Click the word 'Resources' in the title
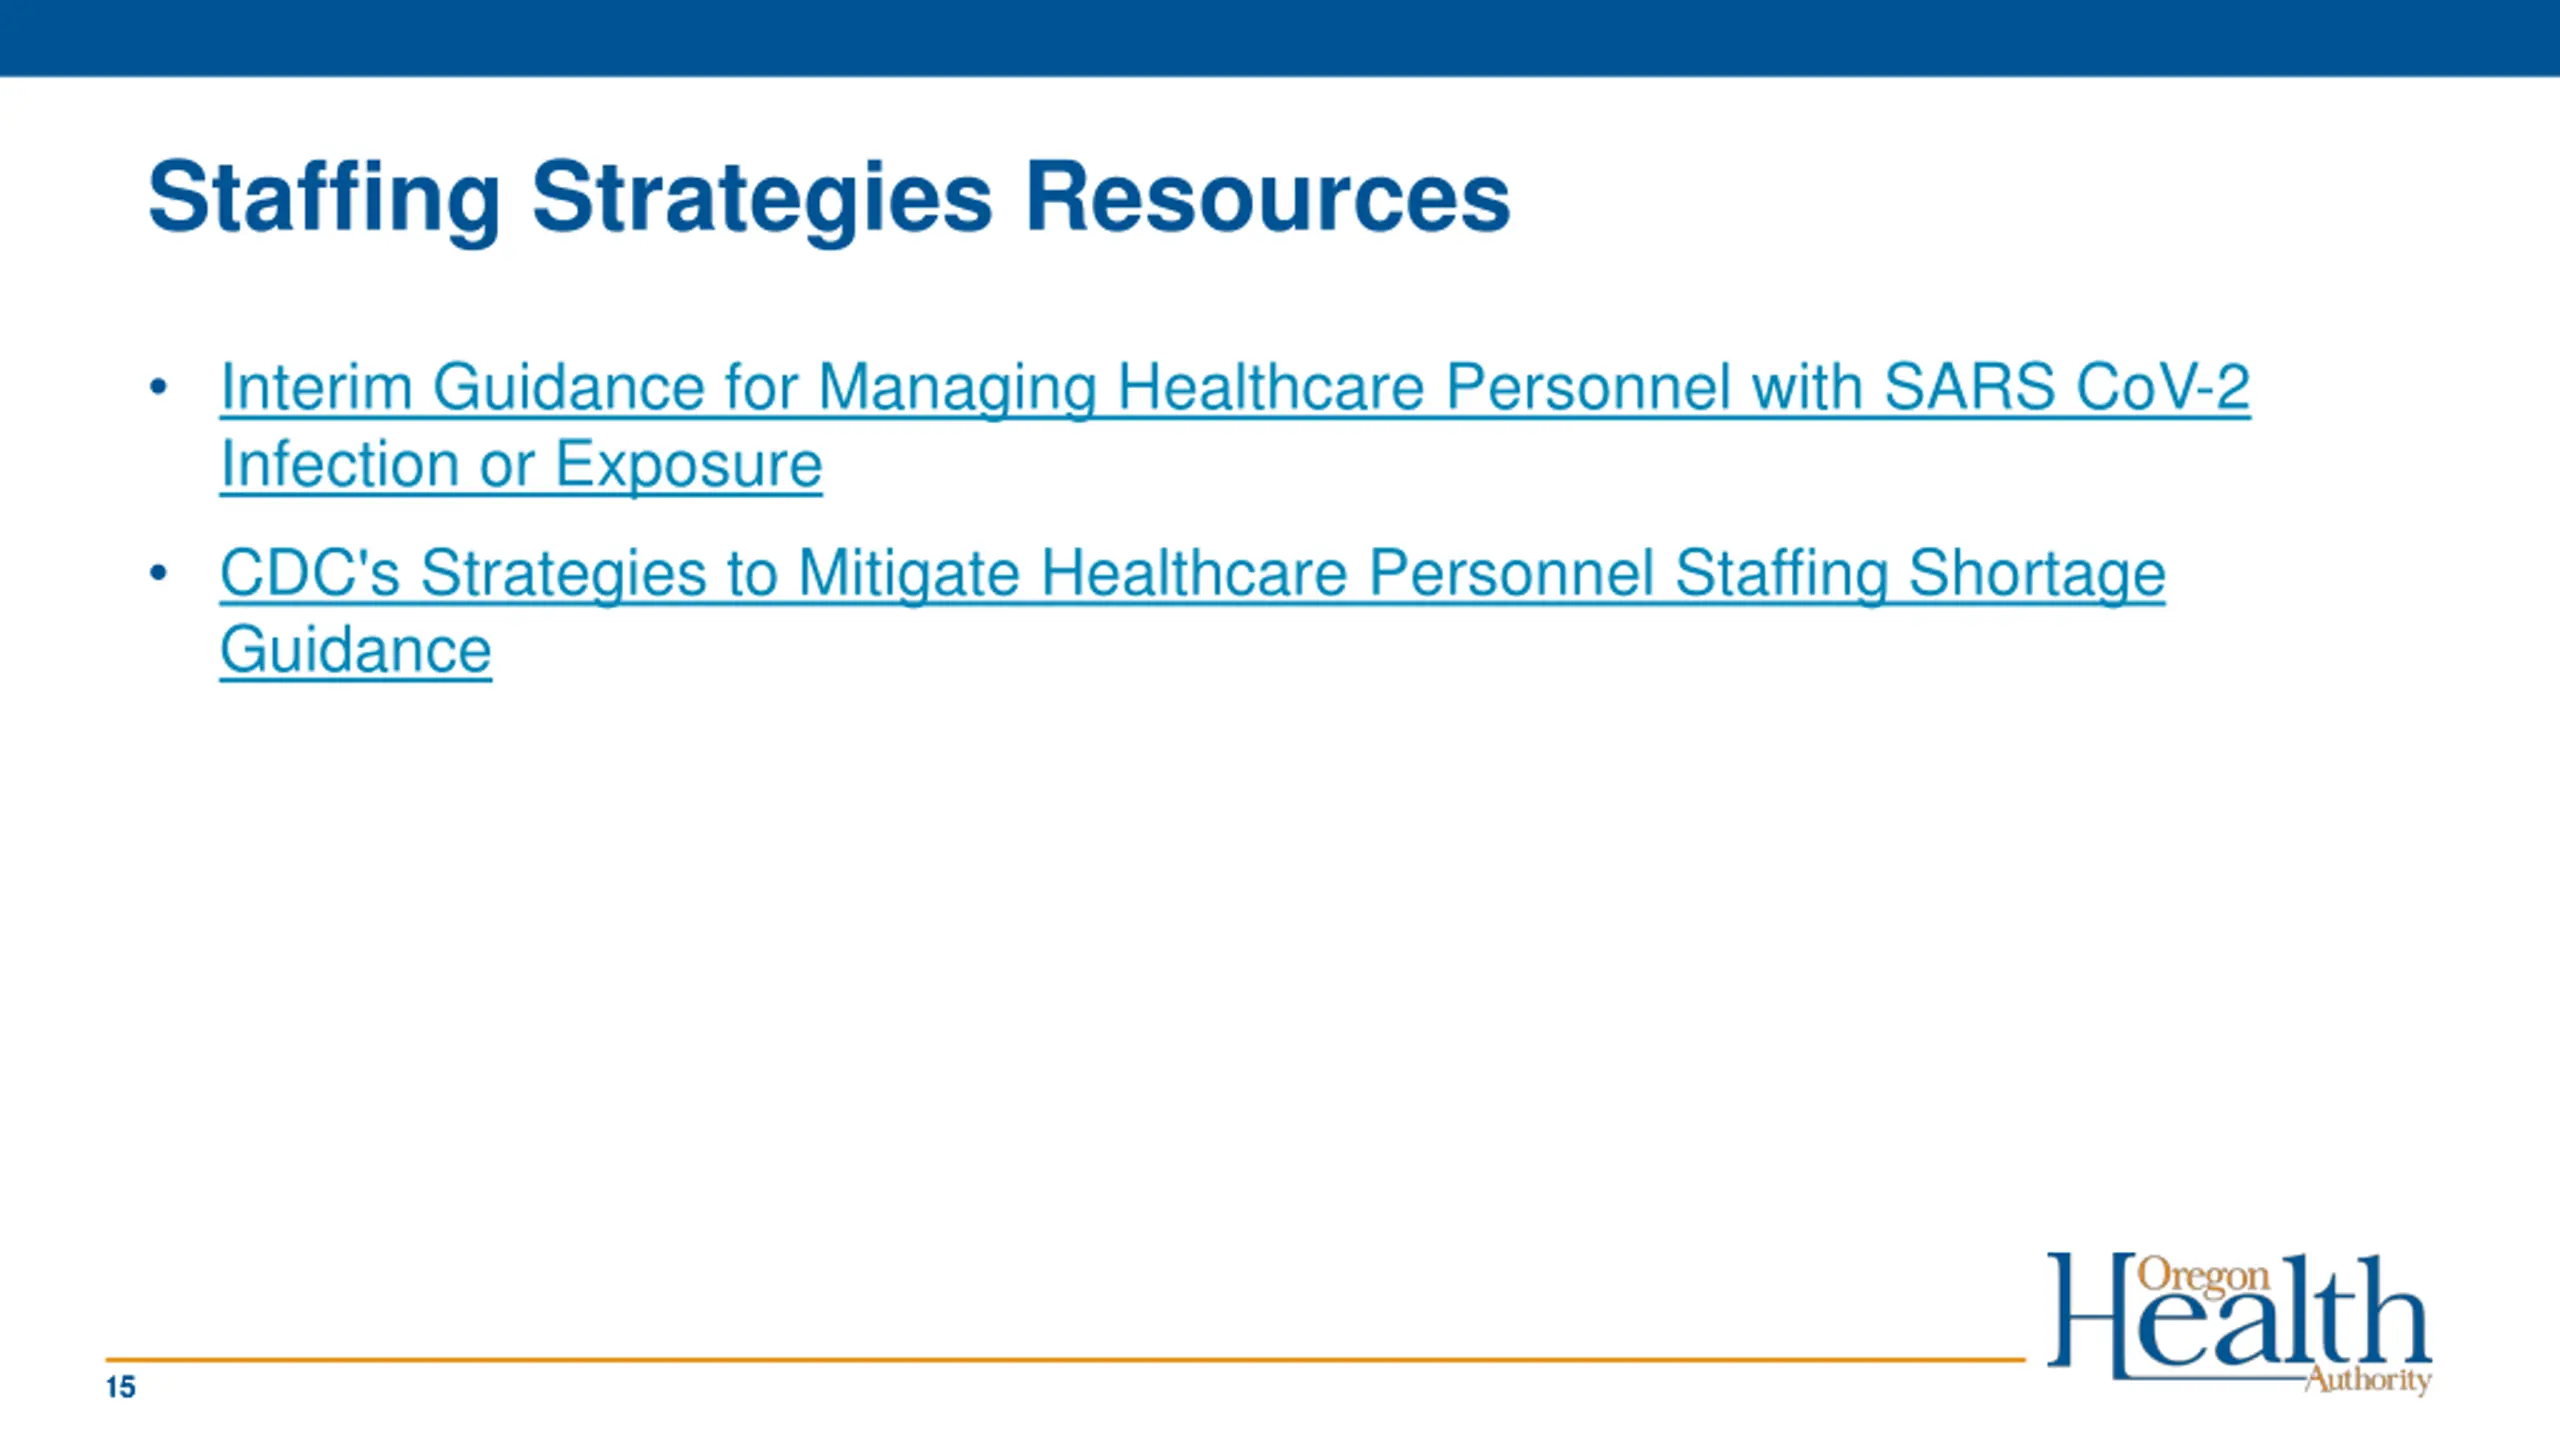Image resolution: width=2560 pixels, height=1440 pixels. [1268, 198]
